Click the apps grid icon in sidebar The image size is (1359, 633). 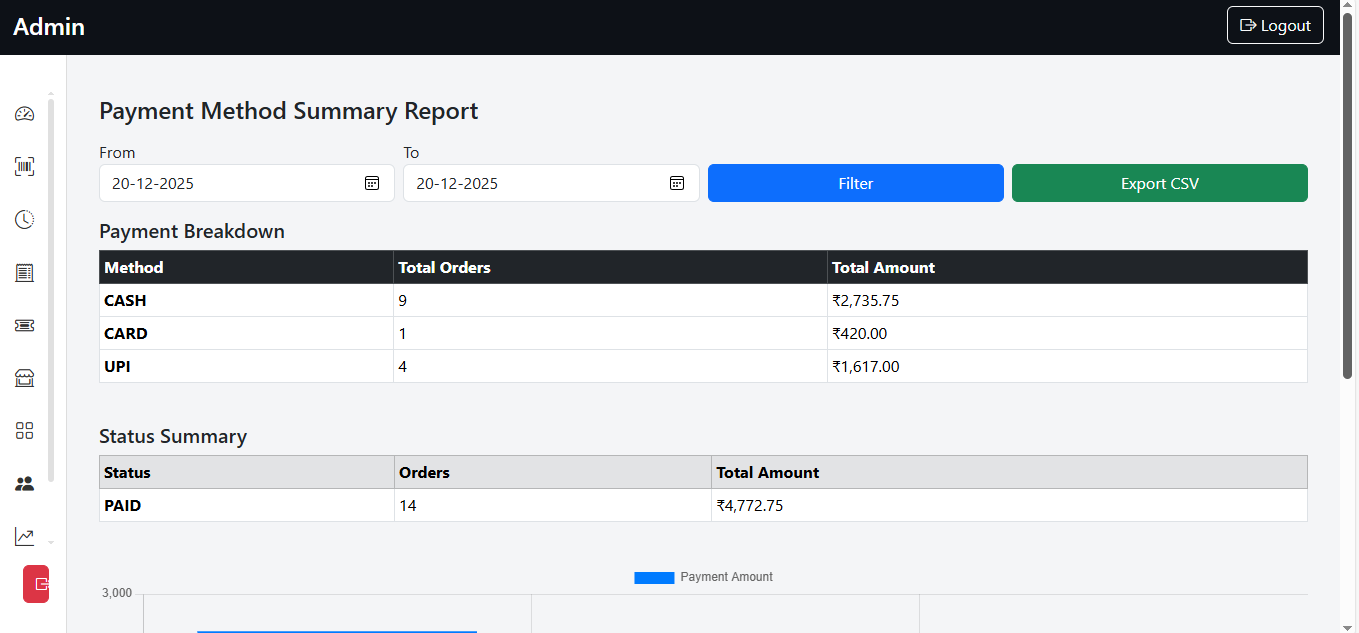click(24, 431)
